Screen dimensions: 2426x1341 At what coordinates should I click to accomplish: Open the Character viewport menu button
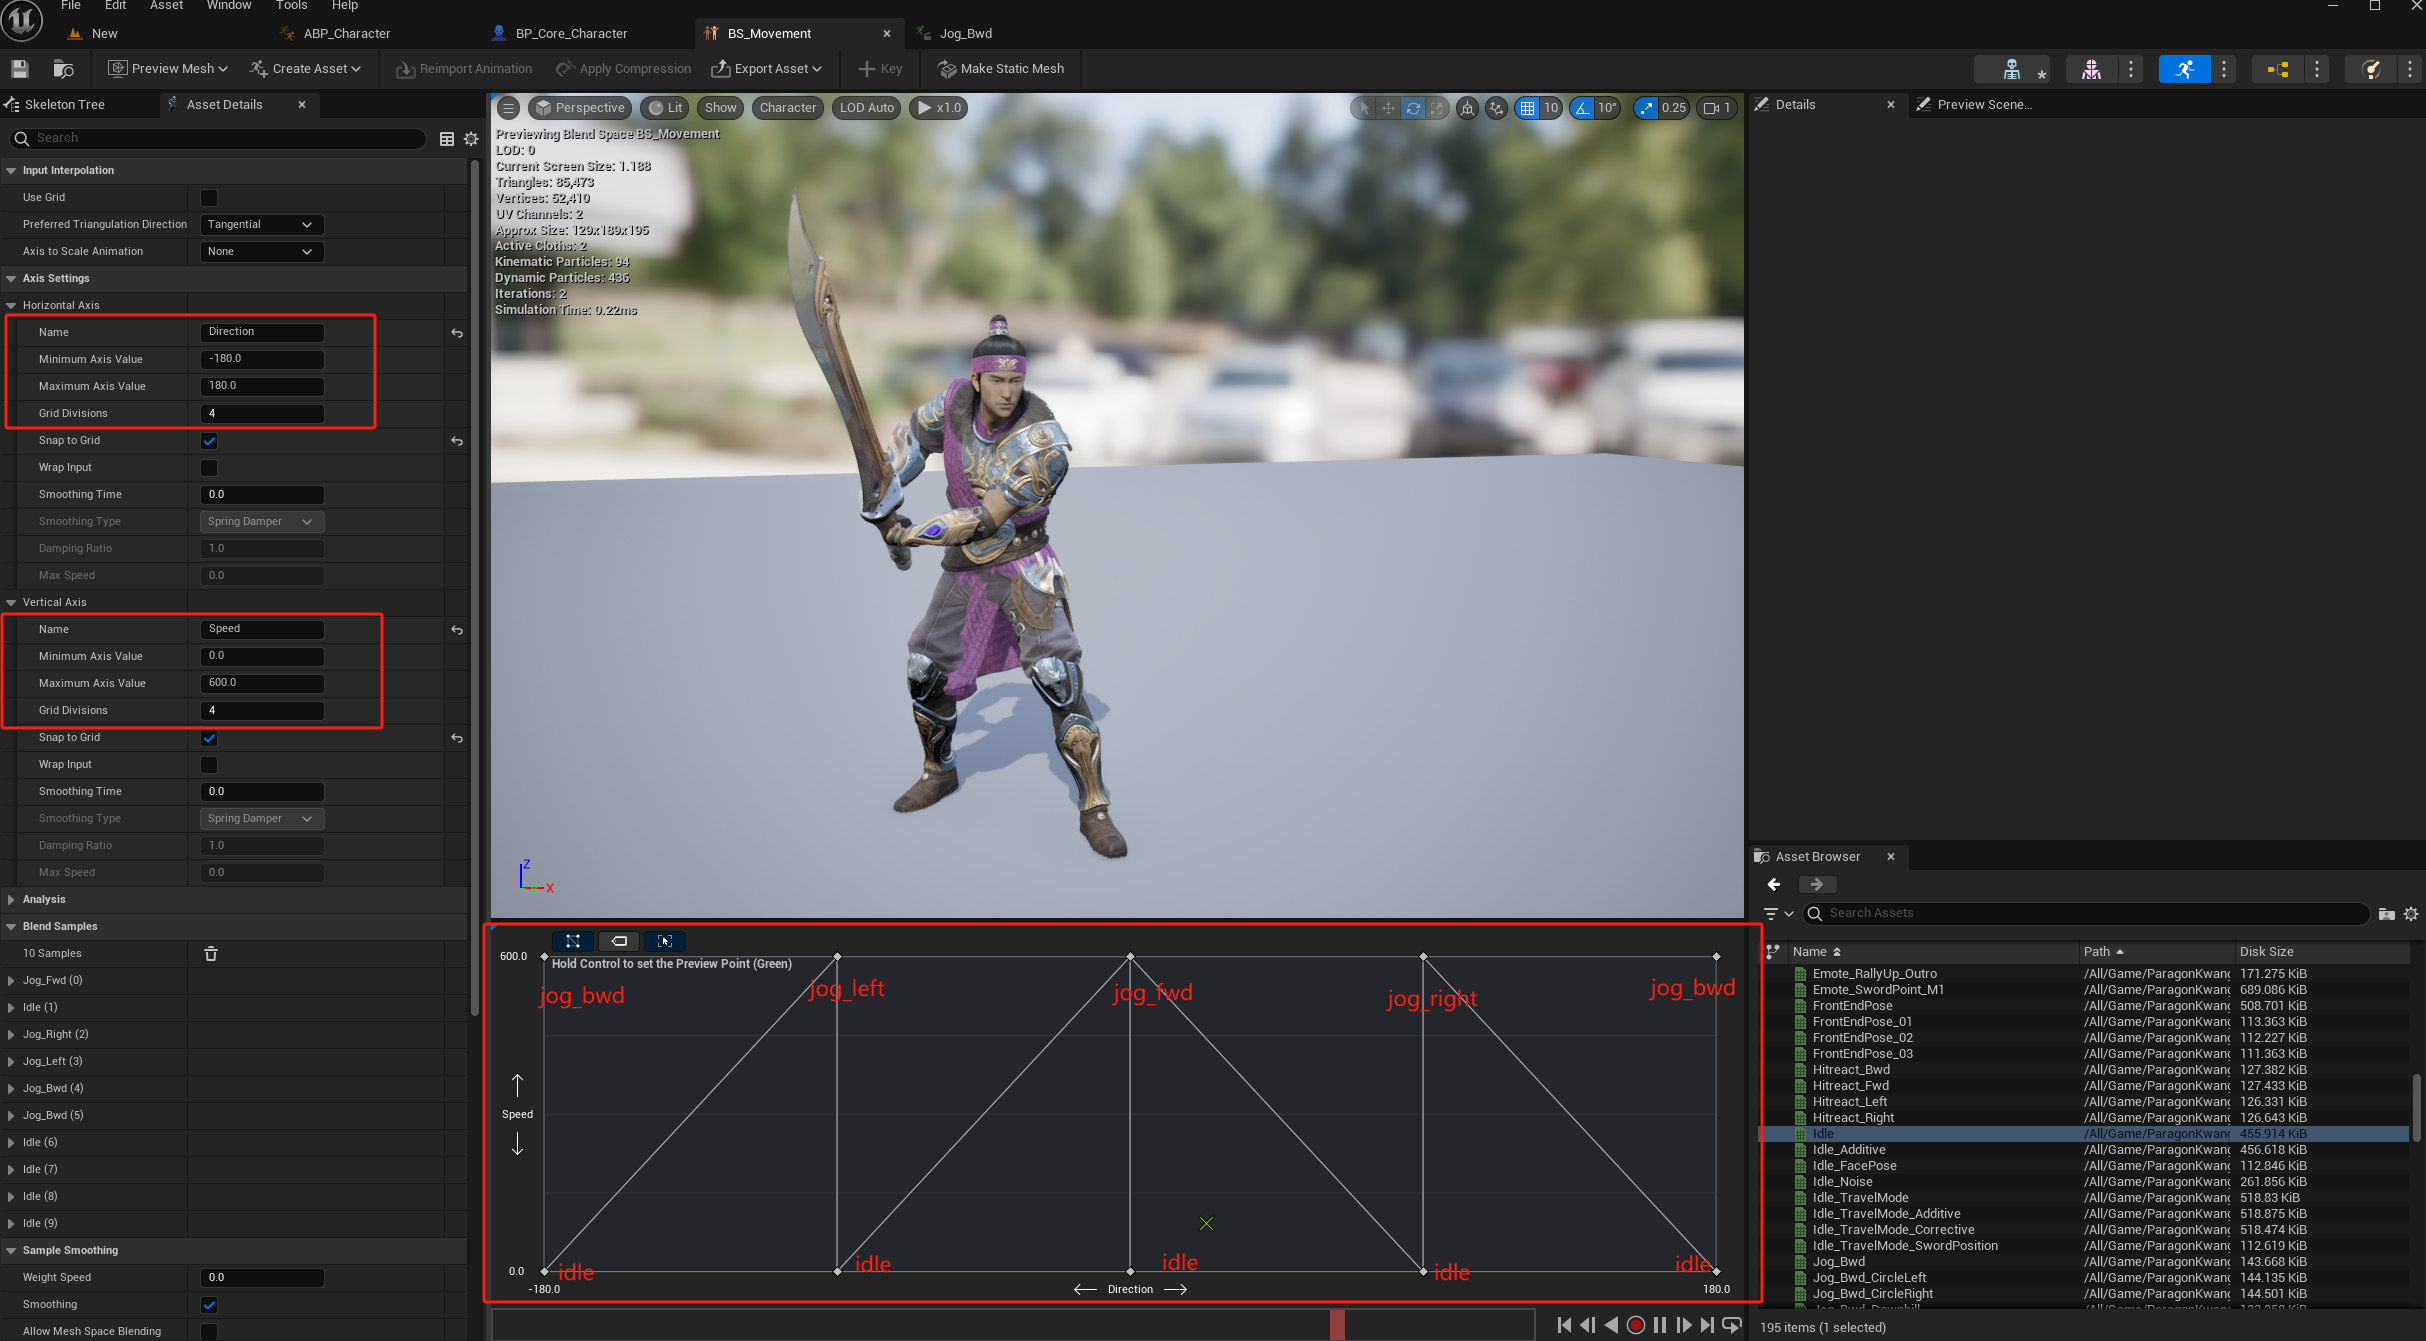point(787,108)
